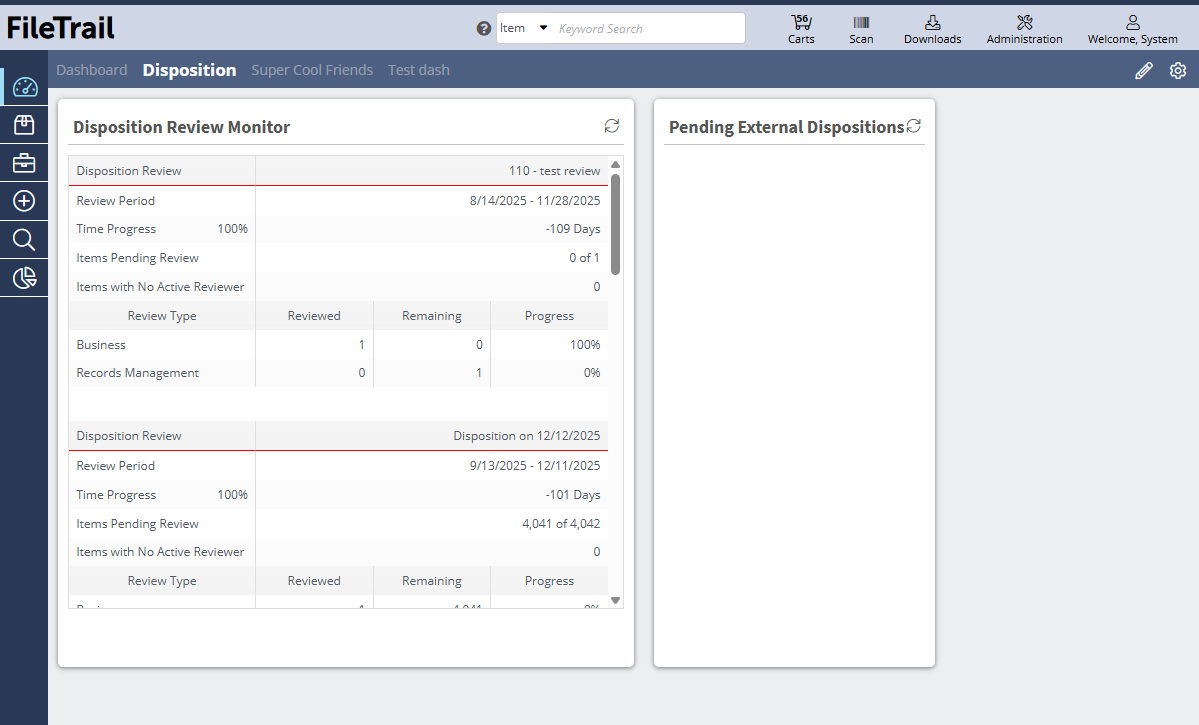
Task: Select the Disposition tab
Action: click(190, 70)
